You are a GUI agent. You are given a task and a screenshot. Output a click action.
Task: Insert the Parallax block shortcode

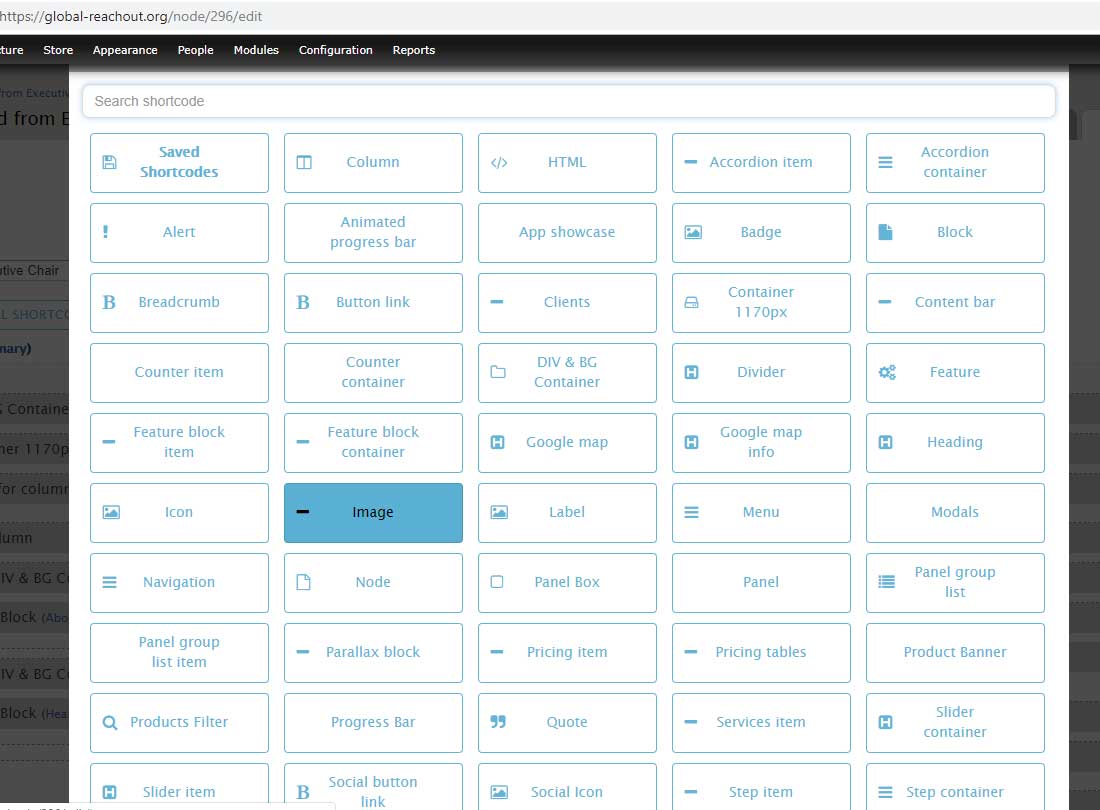[373, 653]
